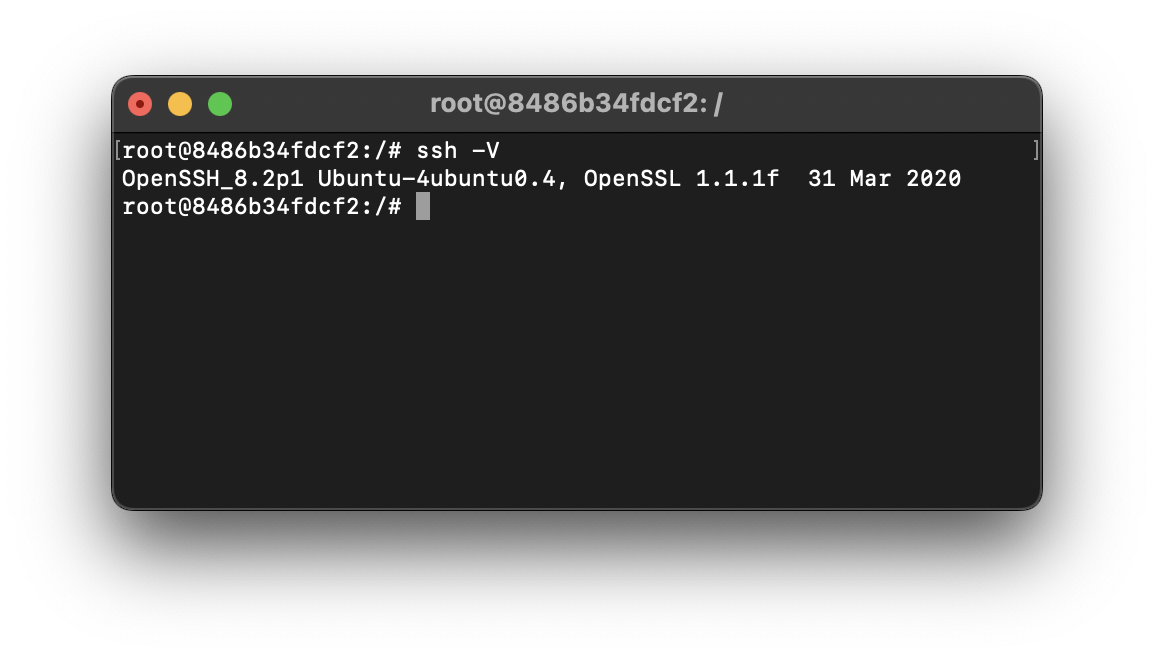Screen dimensions: 1154x658
Task: Click the '31 Mar 2020' date text
Action: pos(888,178)
